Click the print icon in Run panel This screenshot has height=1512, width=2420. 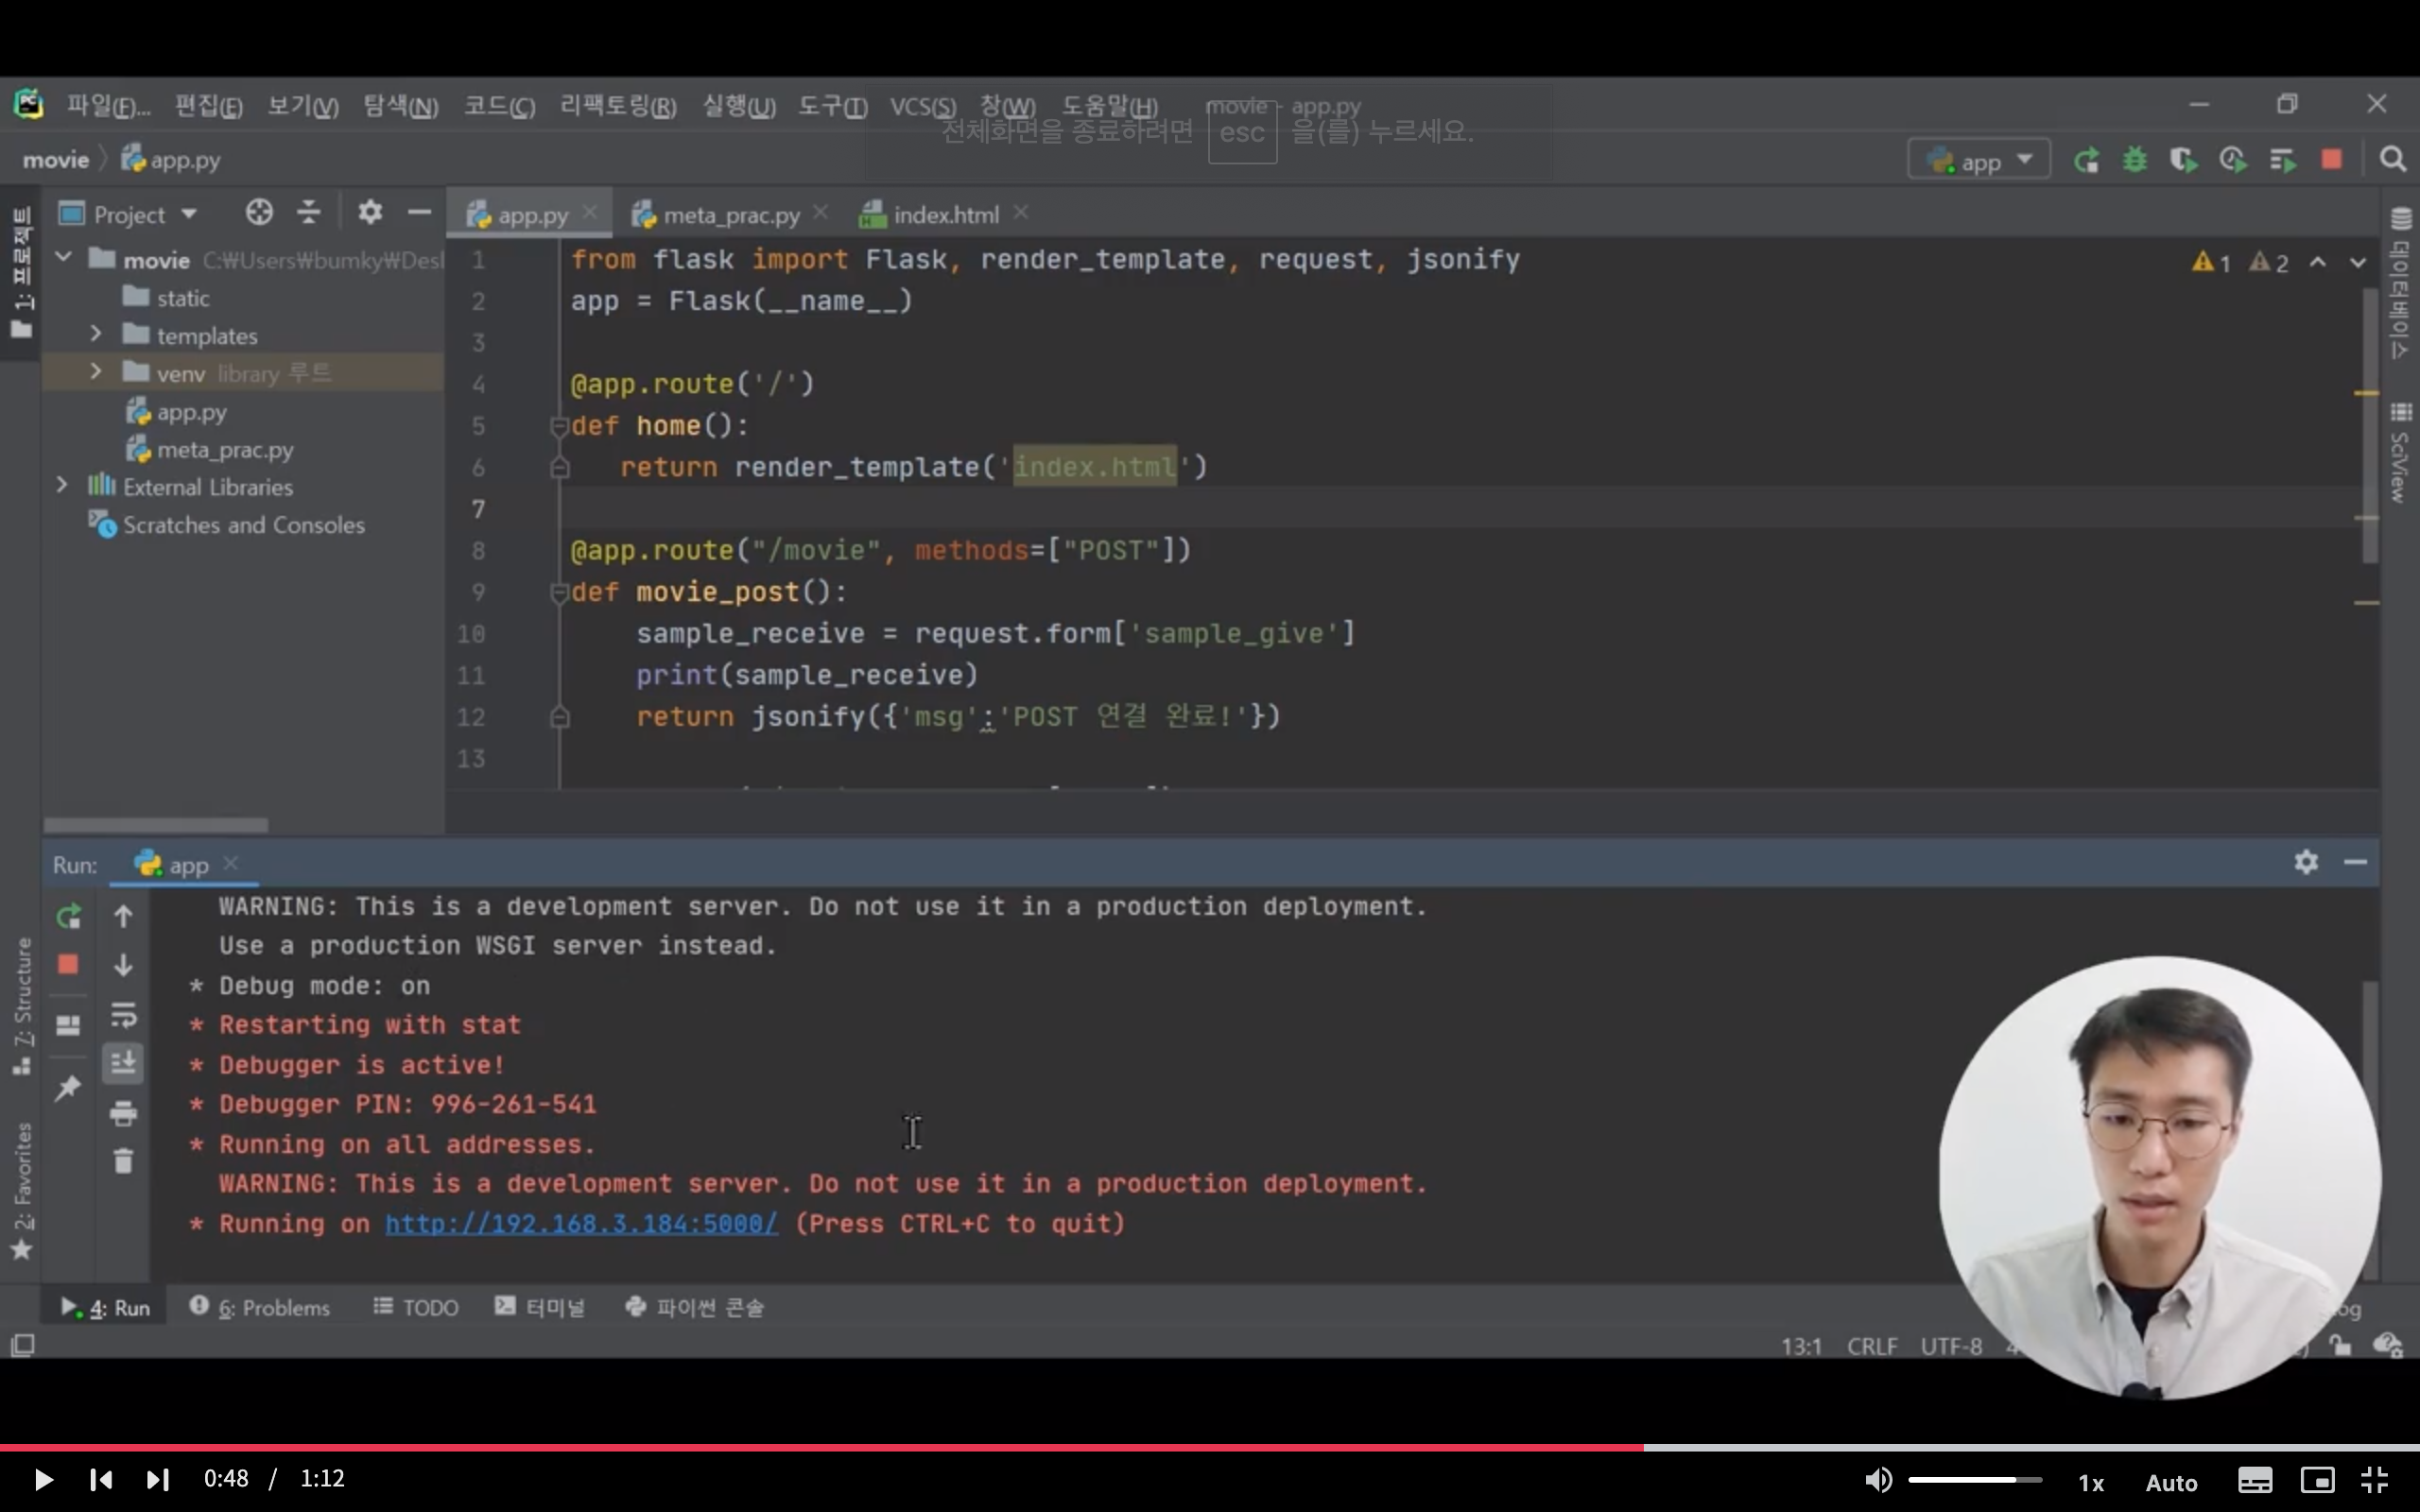tap(123, 1113)
